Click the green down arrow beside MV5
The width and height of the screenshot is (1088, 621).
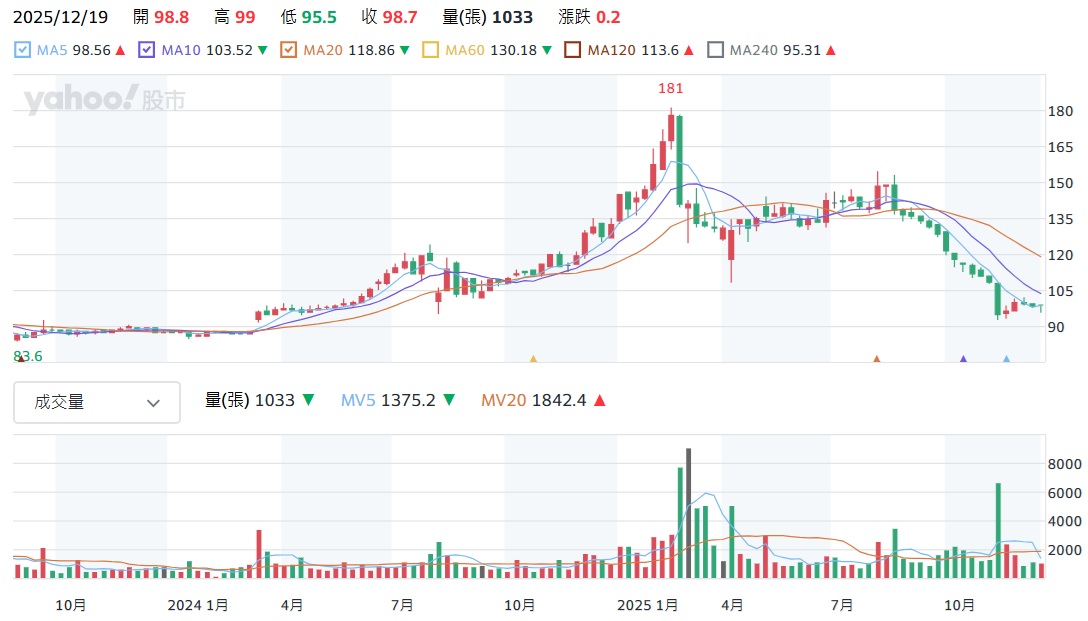(x=449, y=400)
